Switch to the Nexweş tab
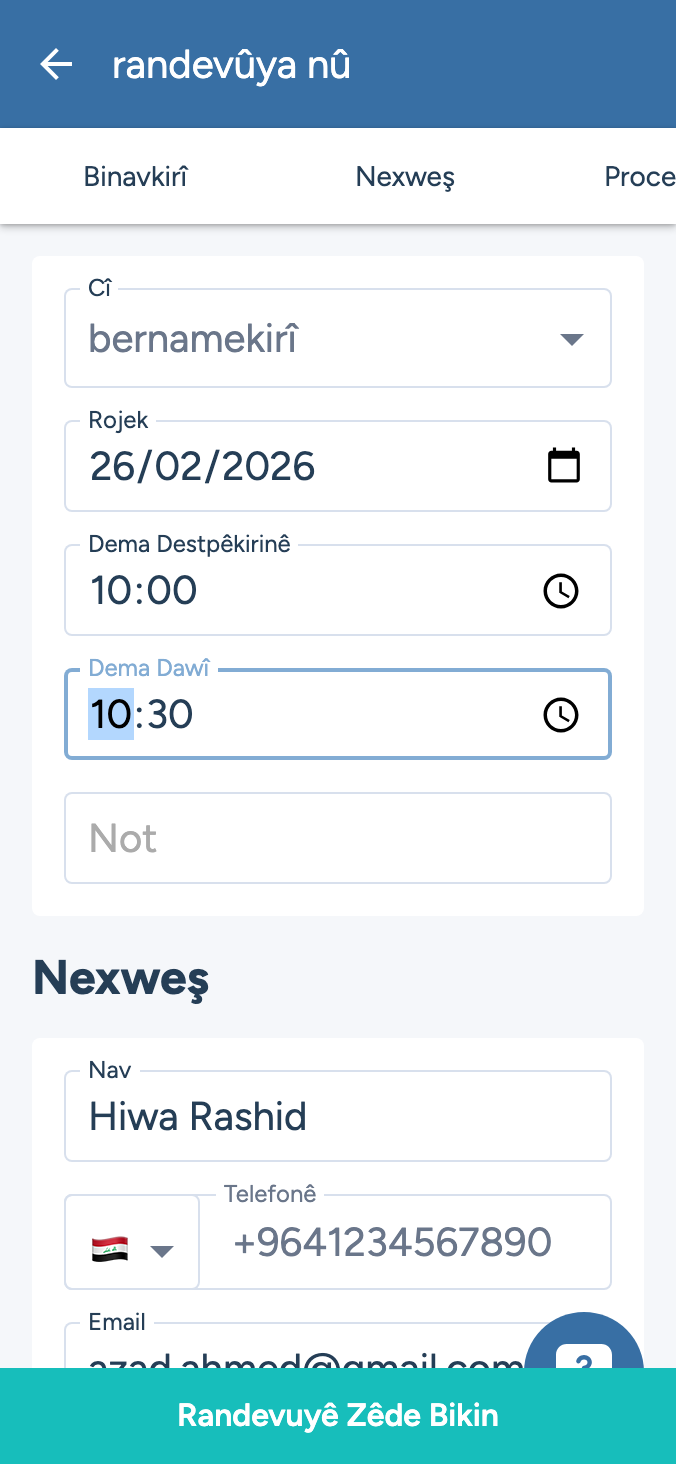This screenshot has height=1464, width=676. 405,177
